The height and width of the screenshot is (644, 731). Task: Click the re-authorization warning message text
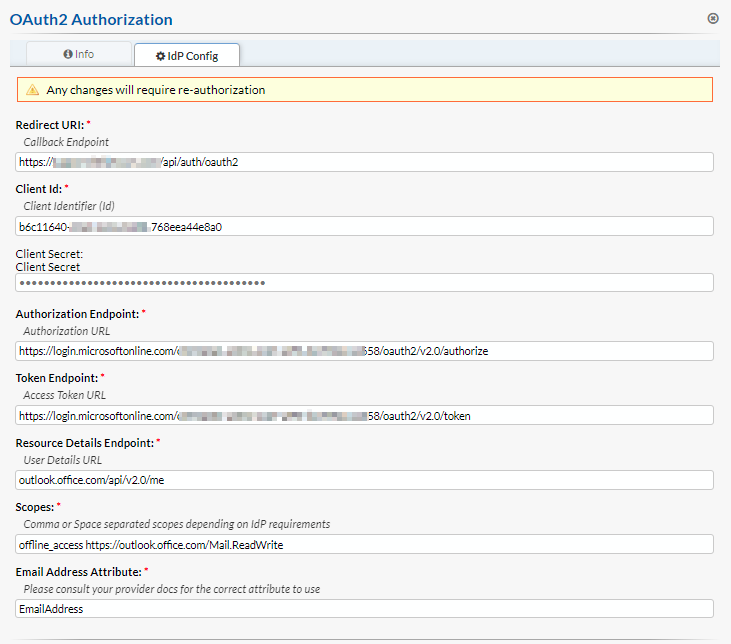pyautogui.click(x=156, y=90)
